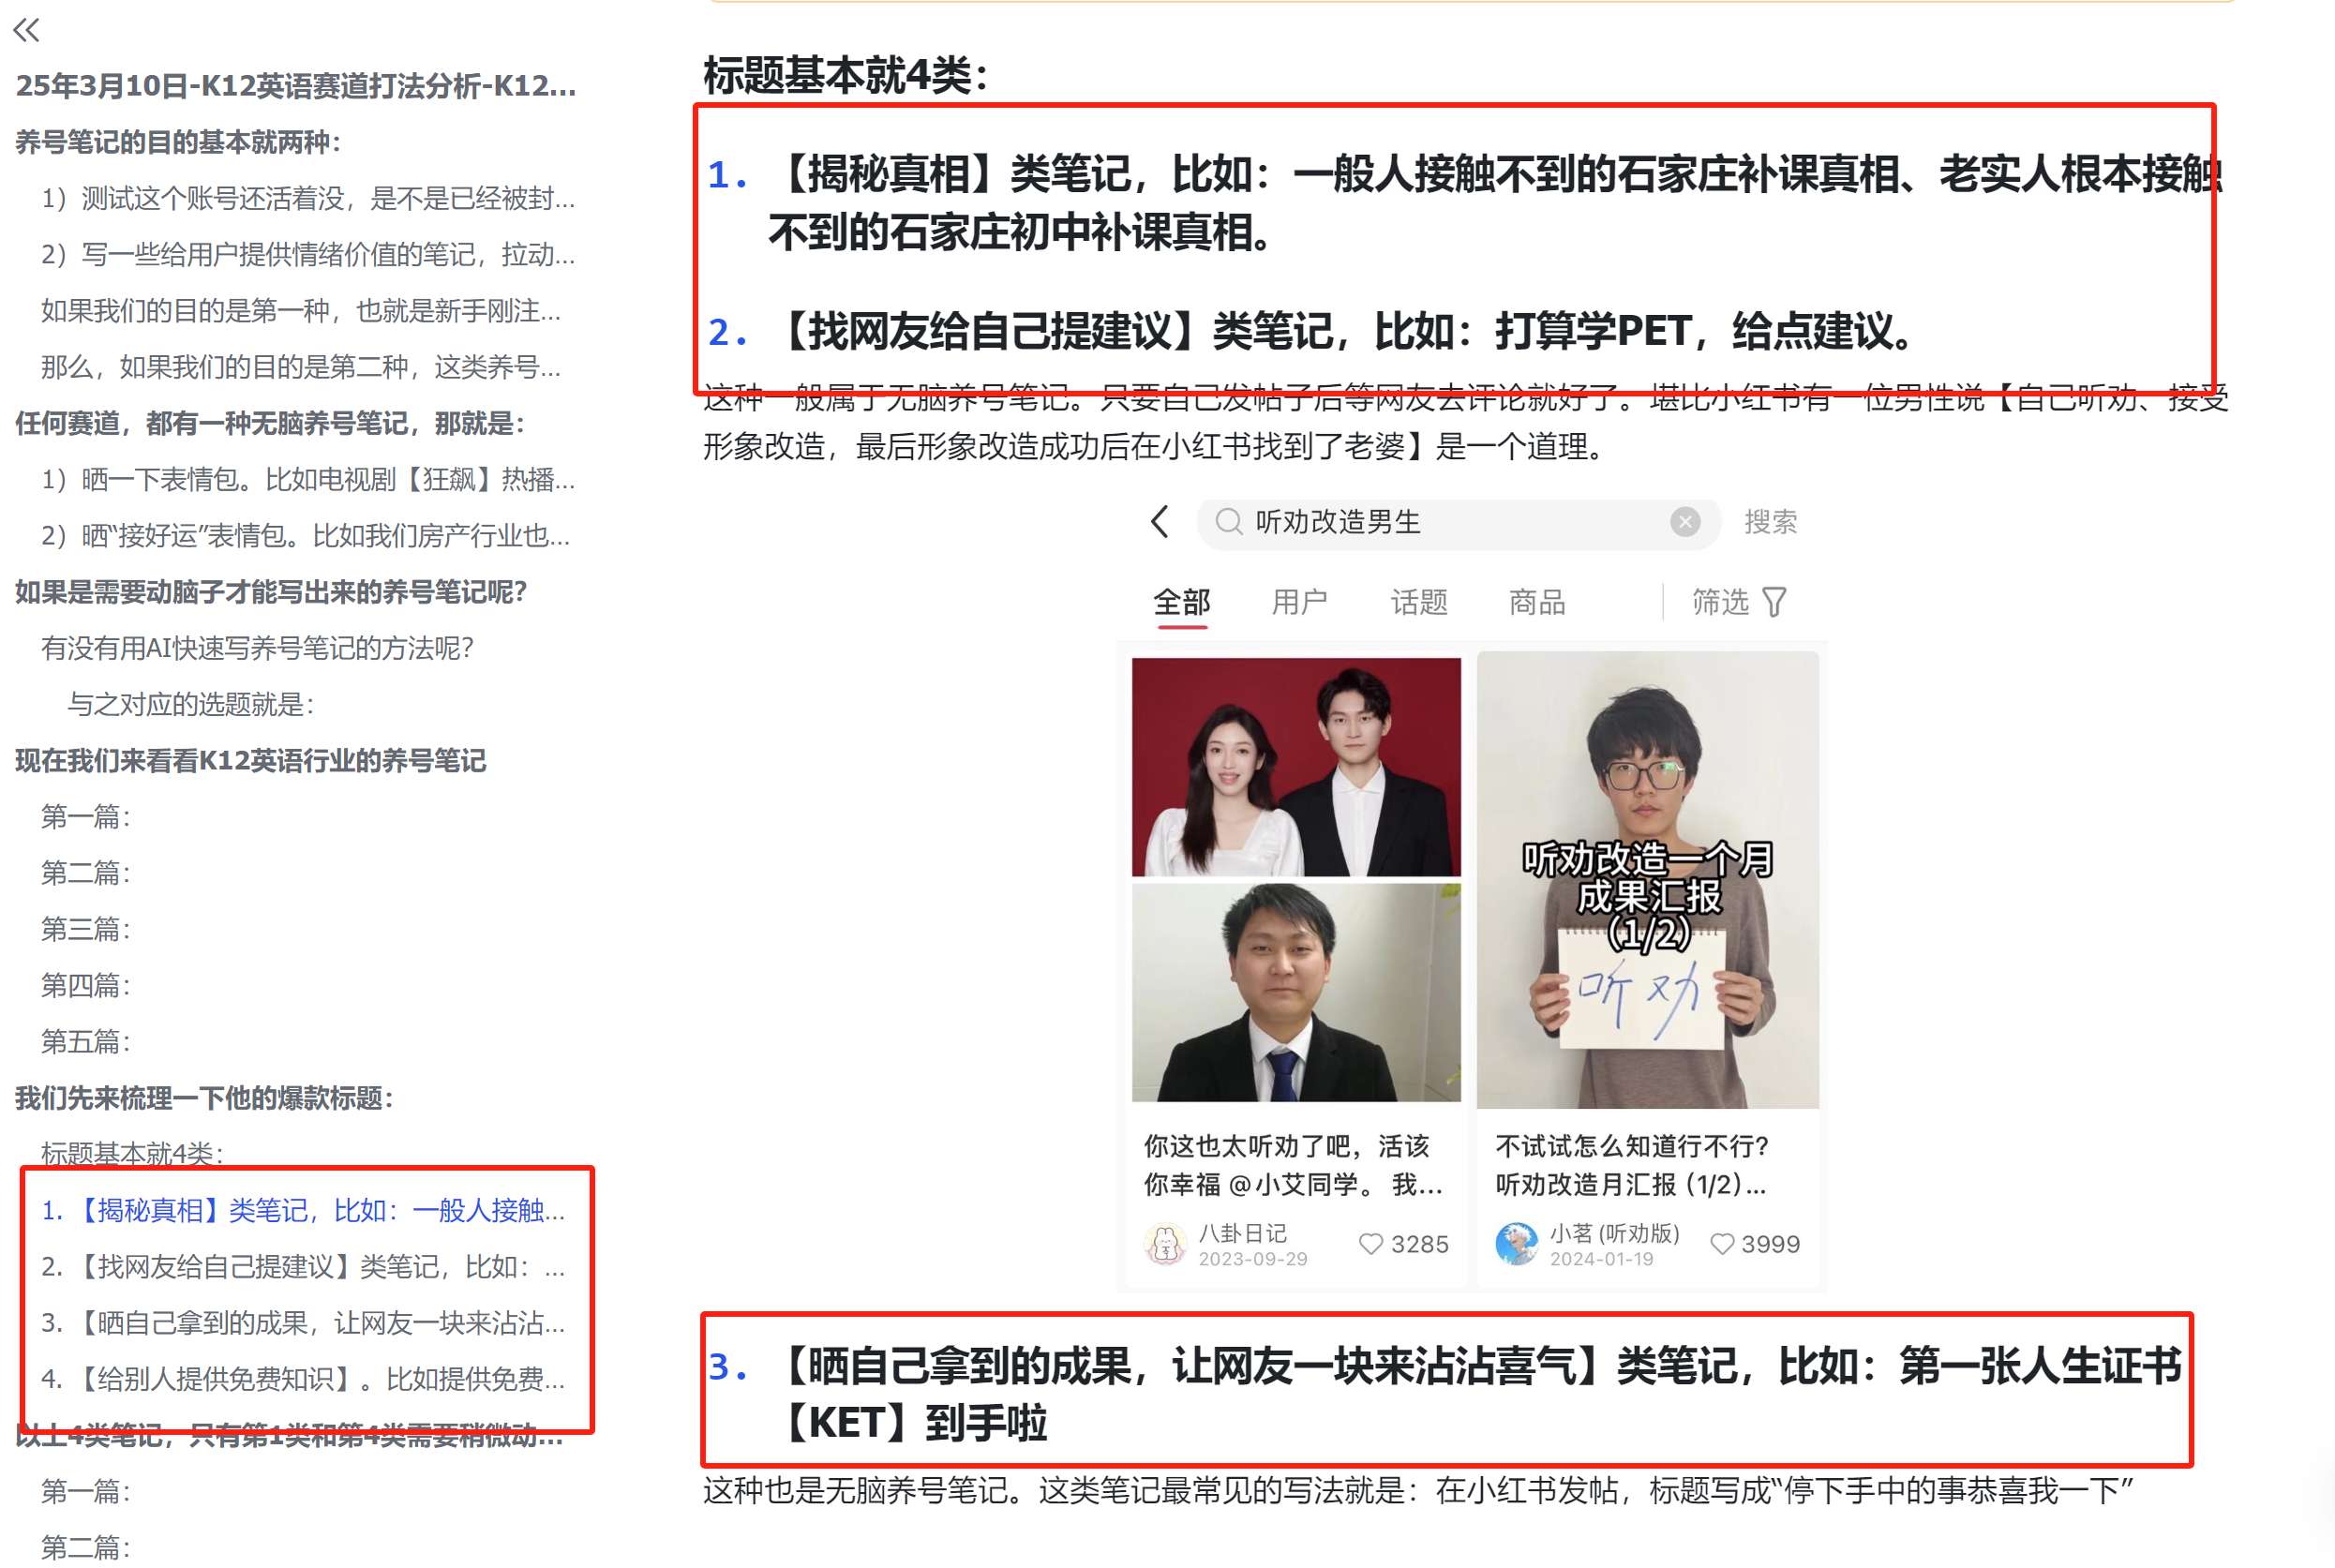The height and width of the screenshot is (1568, 2335).
Task: Click the 八卦日记 author avatar
Action: (x=1165, y=1244)
